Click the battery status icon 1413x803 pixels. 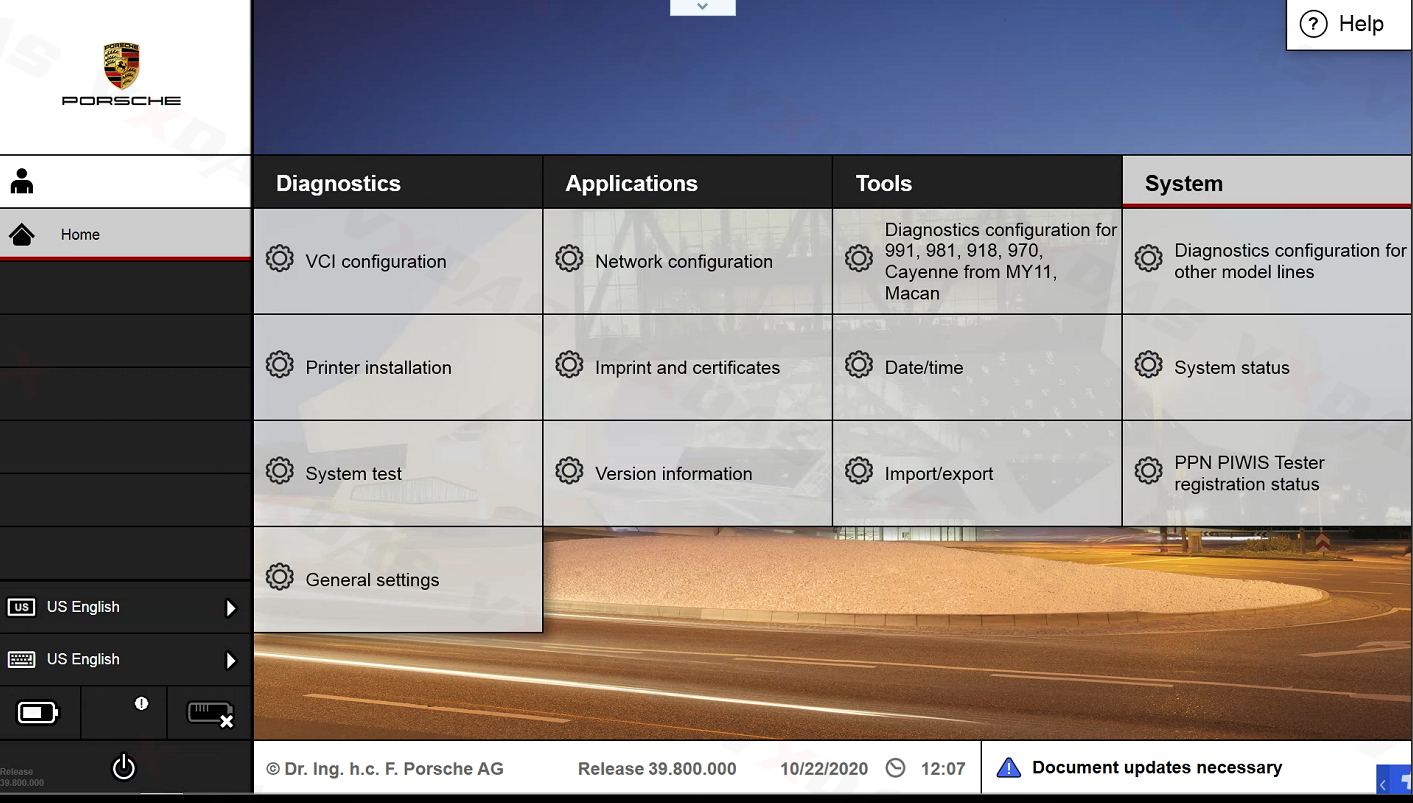pyautogui.click(x=38, y=713)
